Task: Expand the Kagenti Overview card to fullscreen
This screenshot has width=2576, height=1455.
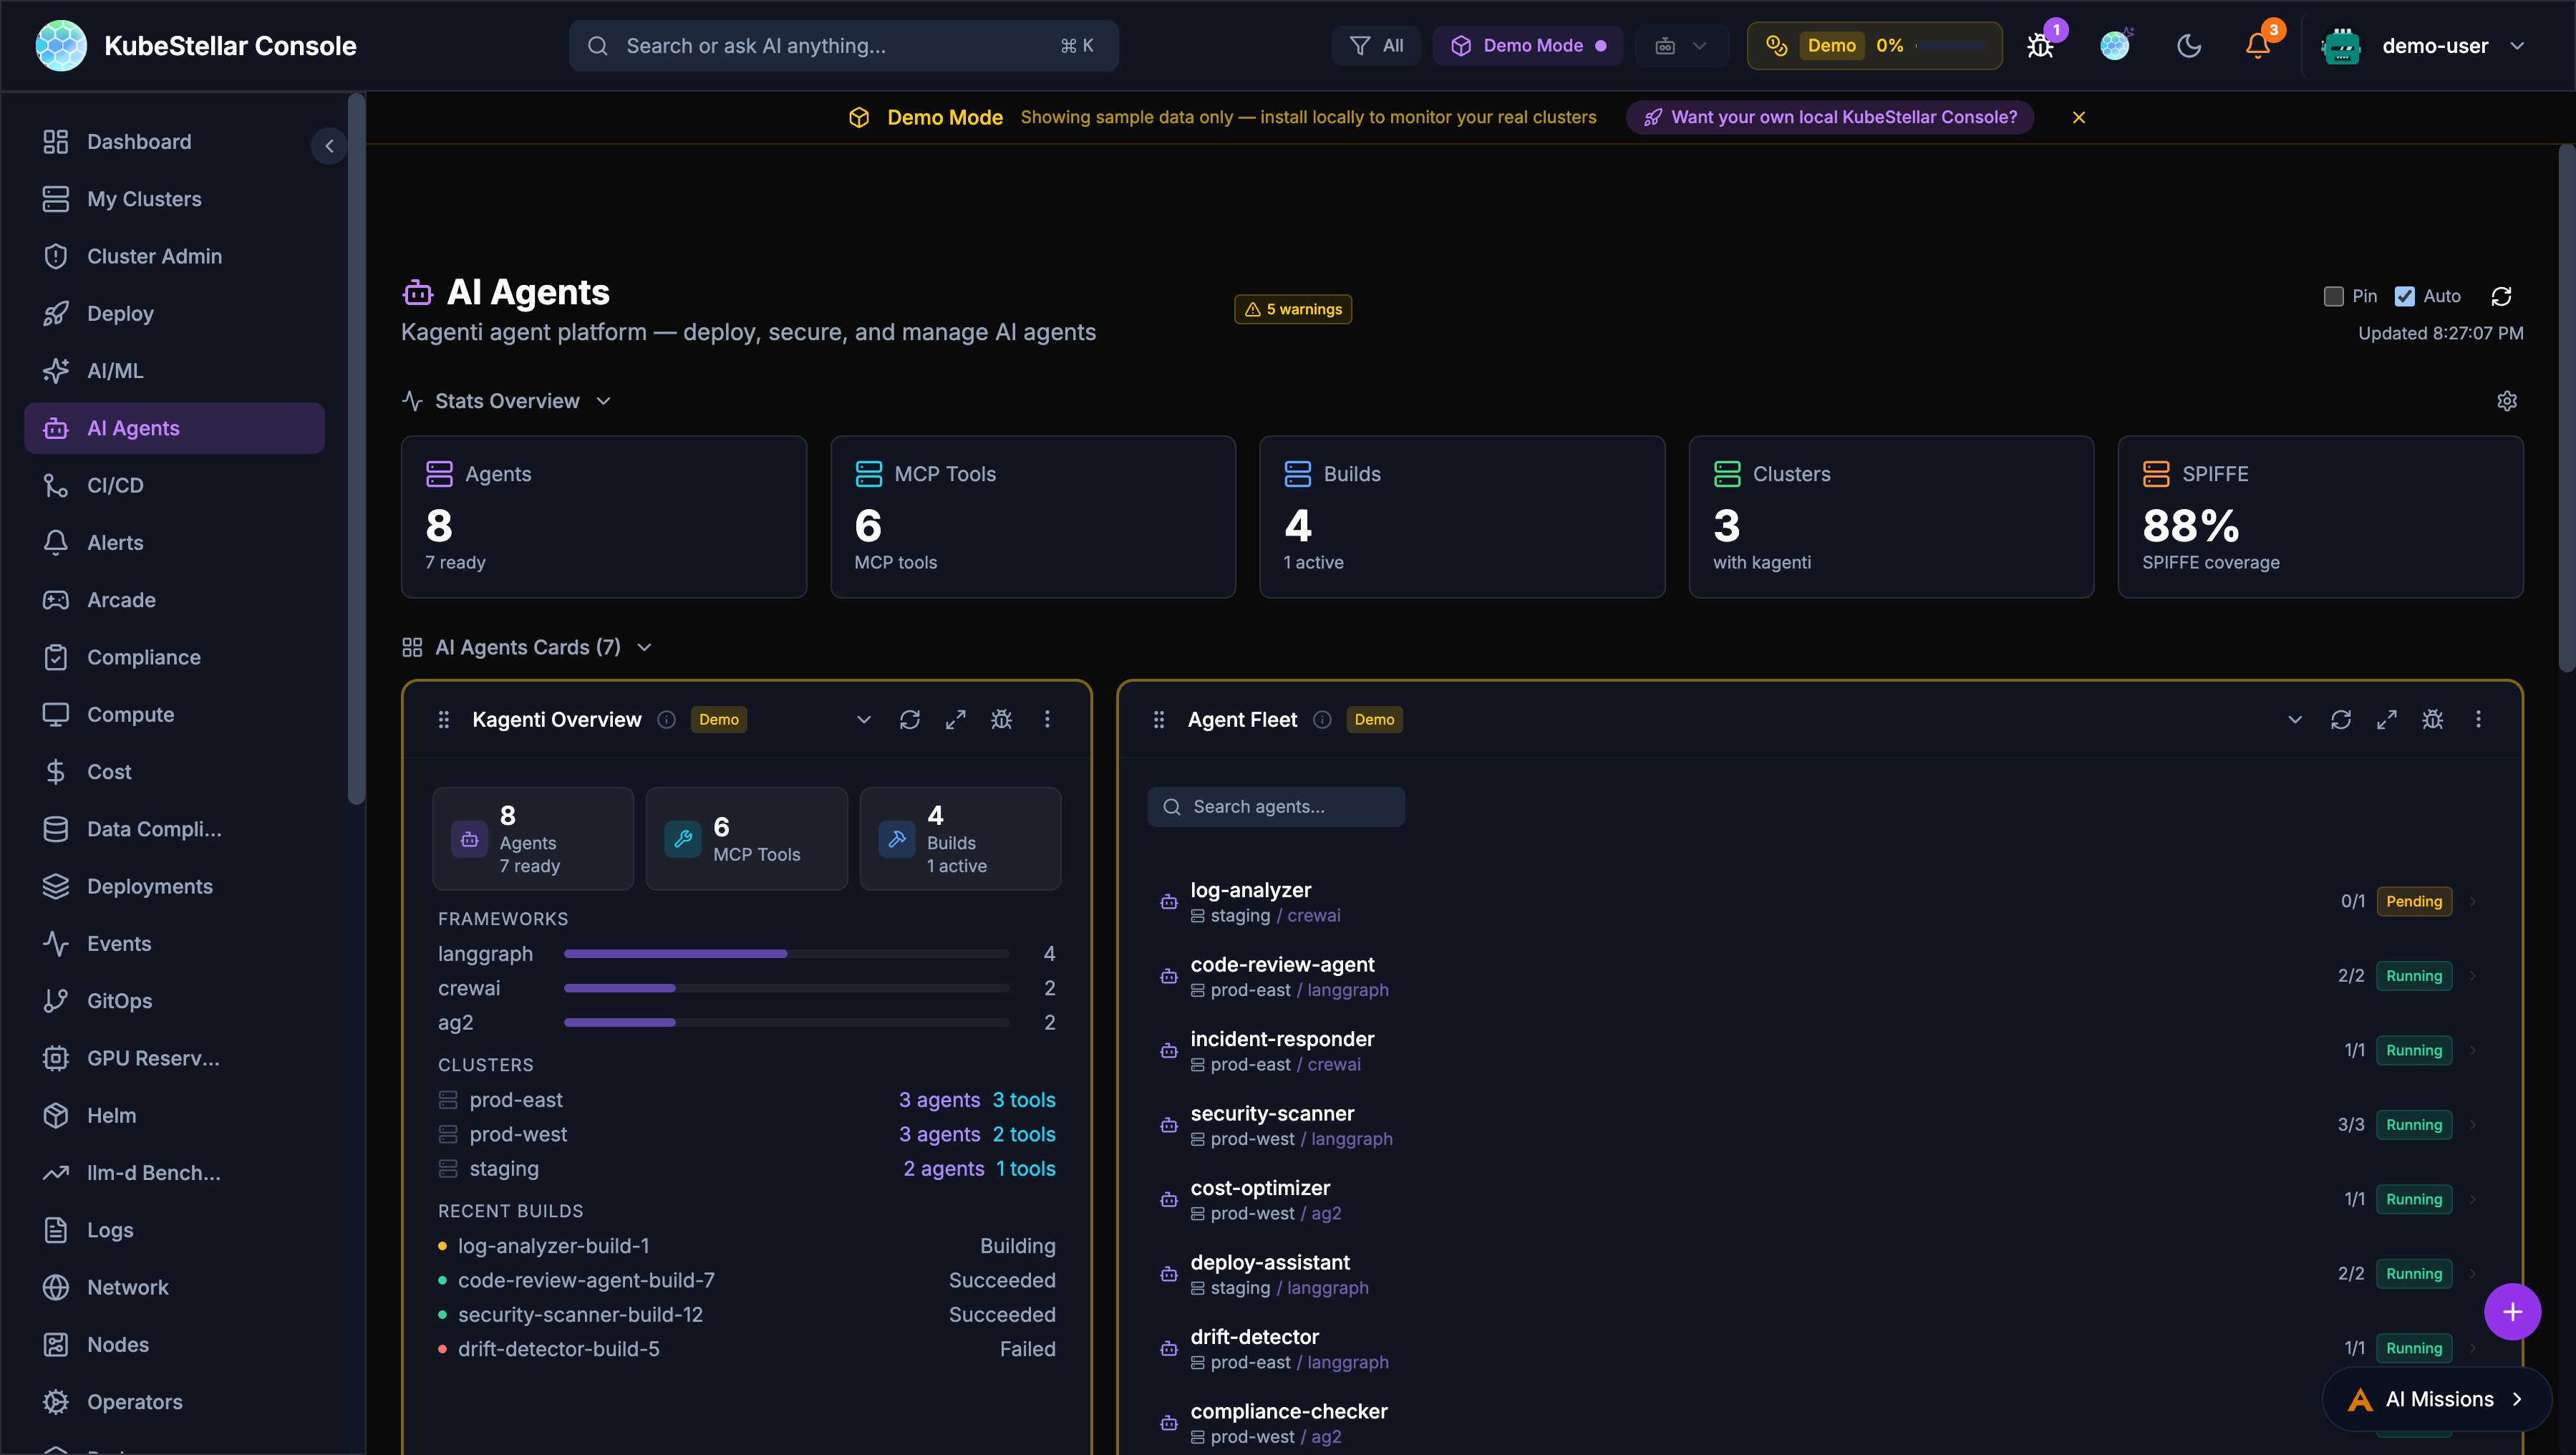Action: pos(955,719)
